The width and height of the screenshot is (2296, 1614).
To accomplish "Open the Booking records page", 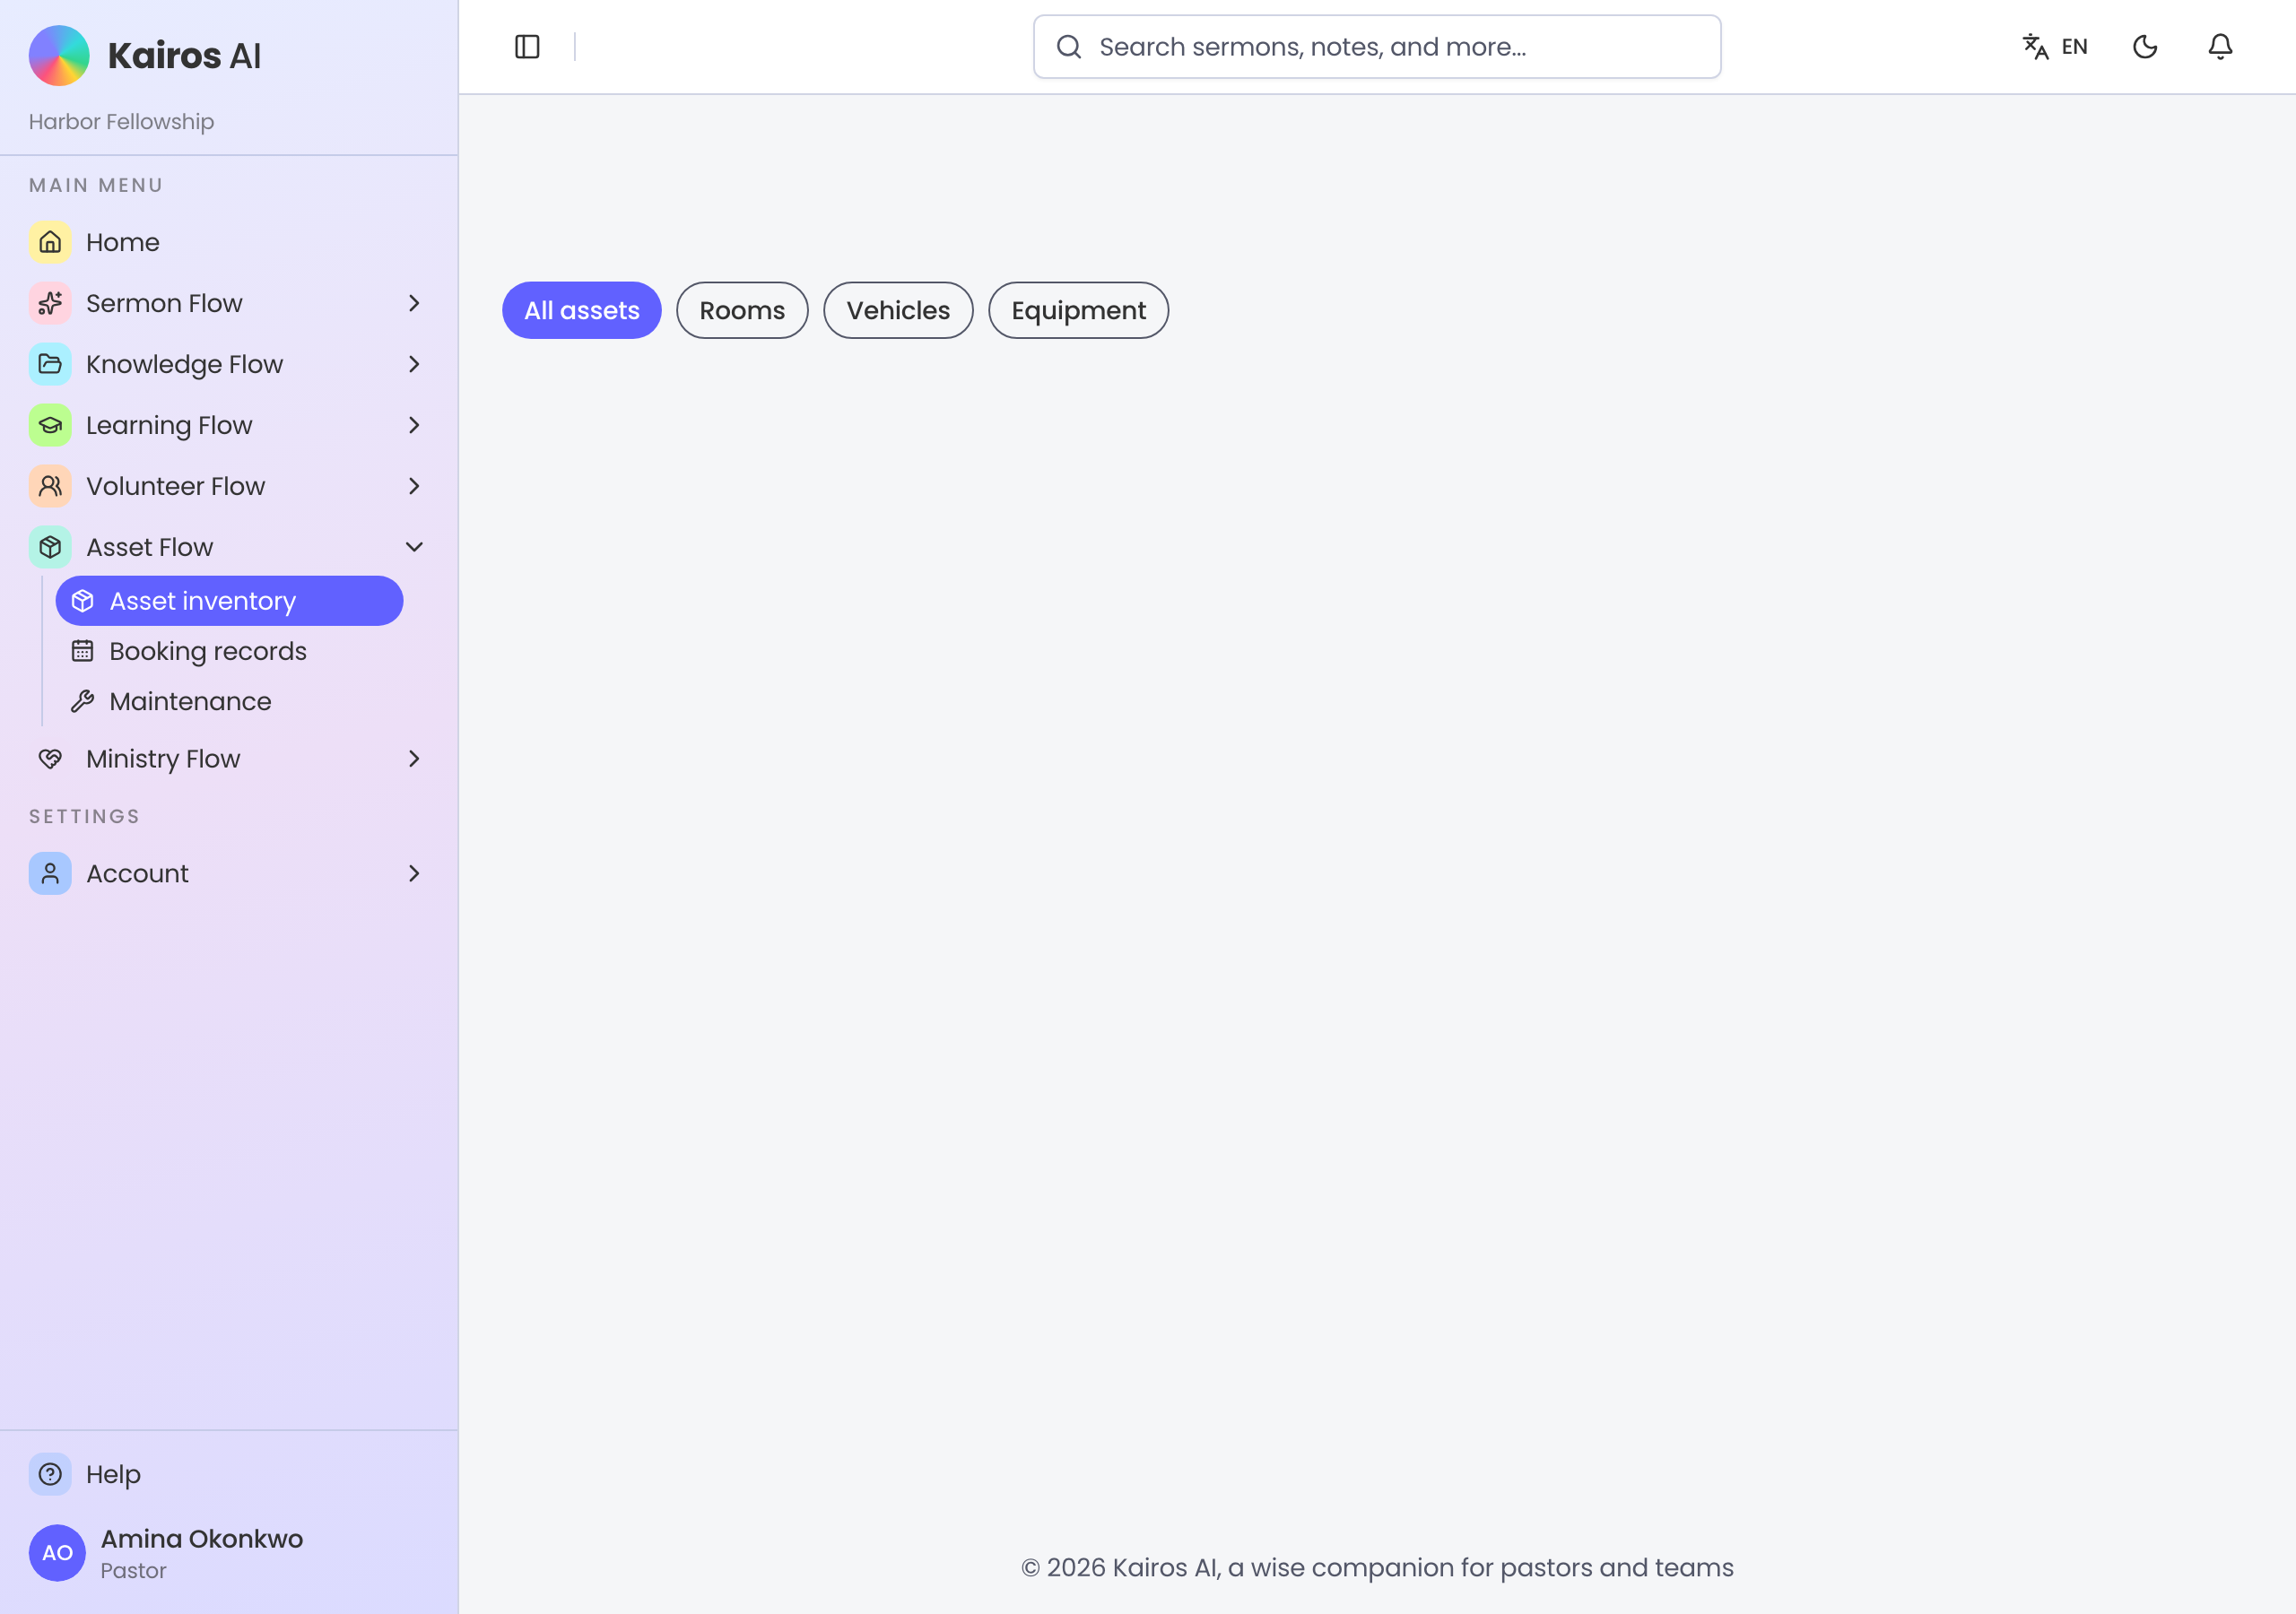I will (x=229, y=651).
